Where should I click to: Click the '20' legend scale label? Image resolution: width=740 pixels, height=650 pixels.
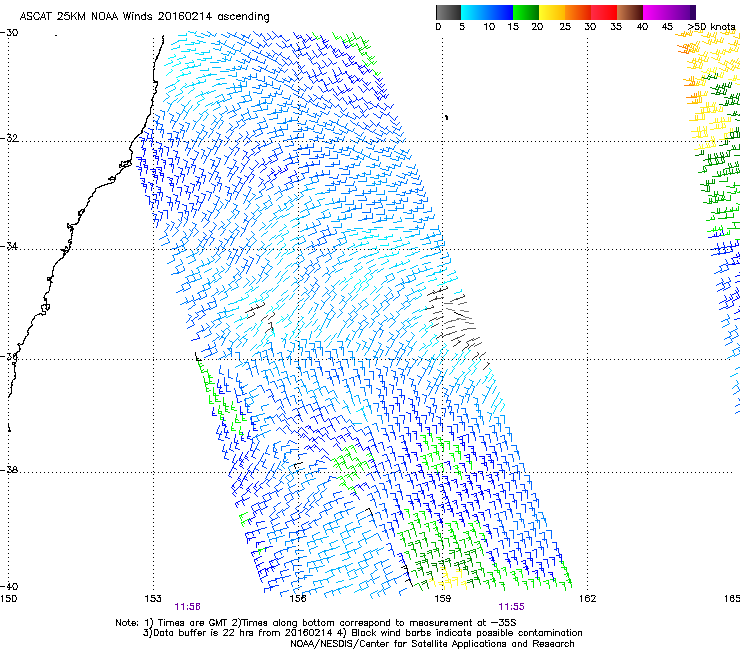(x=537, y=27)
